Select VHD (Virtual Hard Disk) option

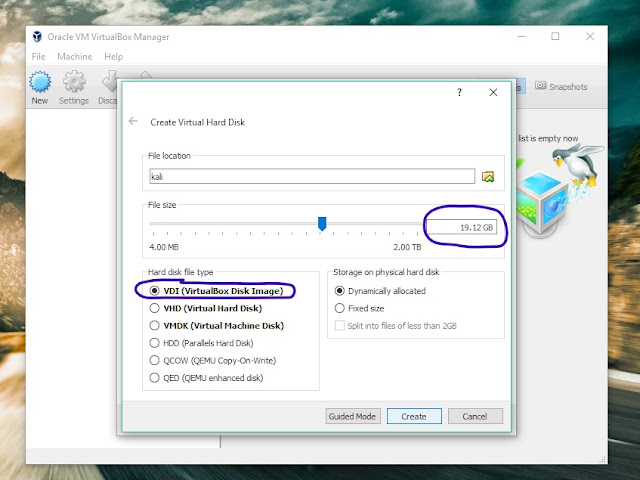pyautogui.click(x=206, y=308)
